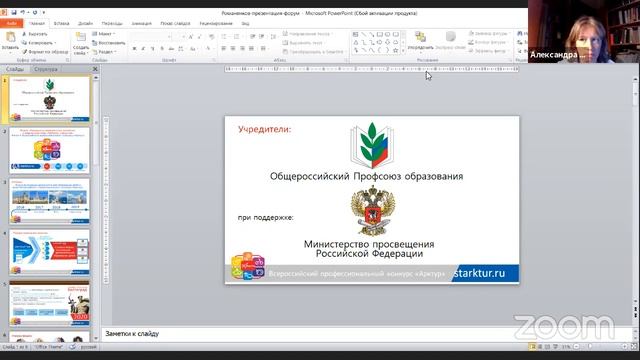Image resolution: width=640 pixels, height=360 pixels.
Task: Click the Align text right icon
Action: pos(242,49)
